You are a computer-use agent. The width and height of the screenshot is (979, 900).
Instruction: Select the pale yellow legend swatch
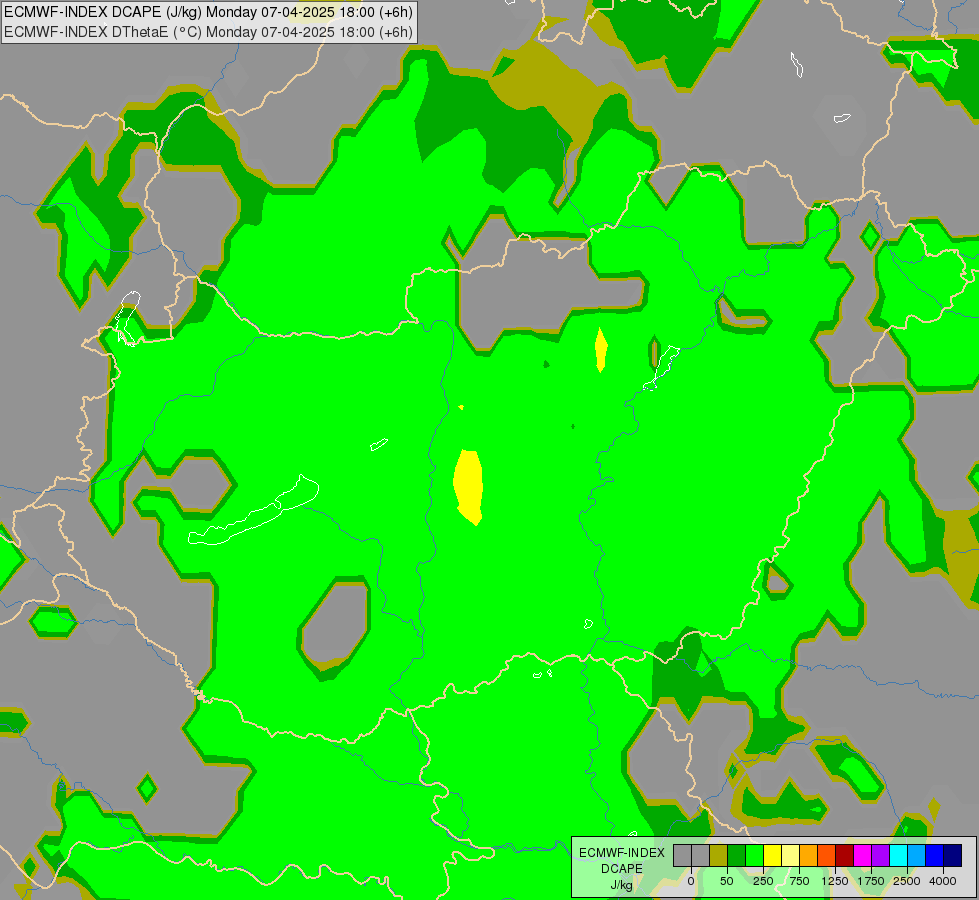click(x=790, y=856)
